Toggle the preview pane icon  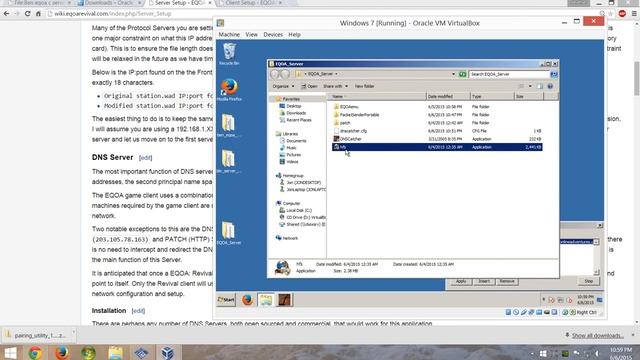tap(540, 86)
